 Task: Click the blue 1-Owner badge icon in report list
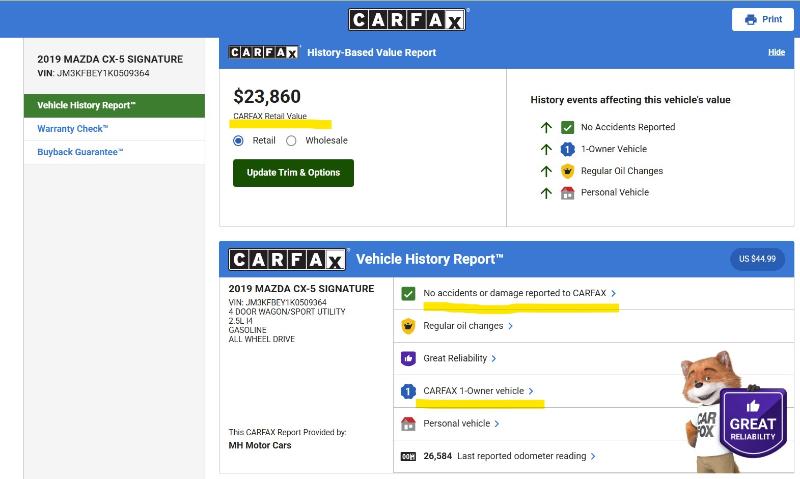point(408,391)
